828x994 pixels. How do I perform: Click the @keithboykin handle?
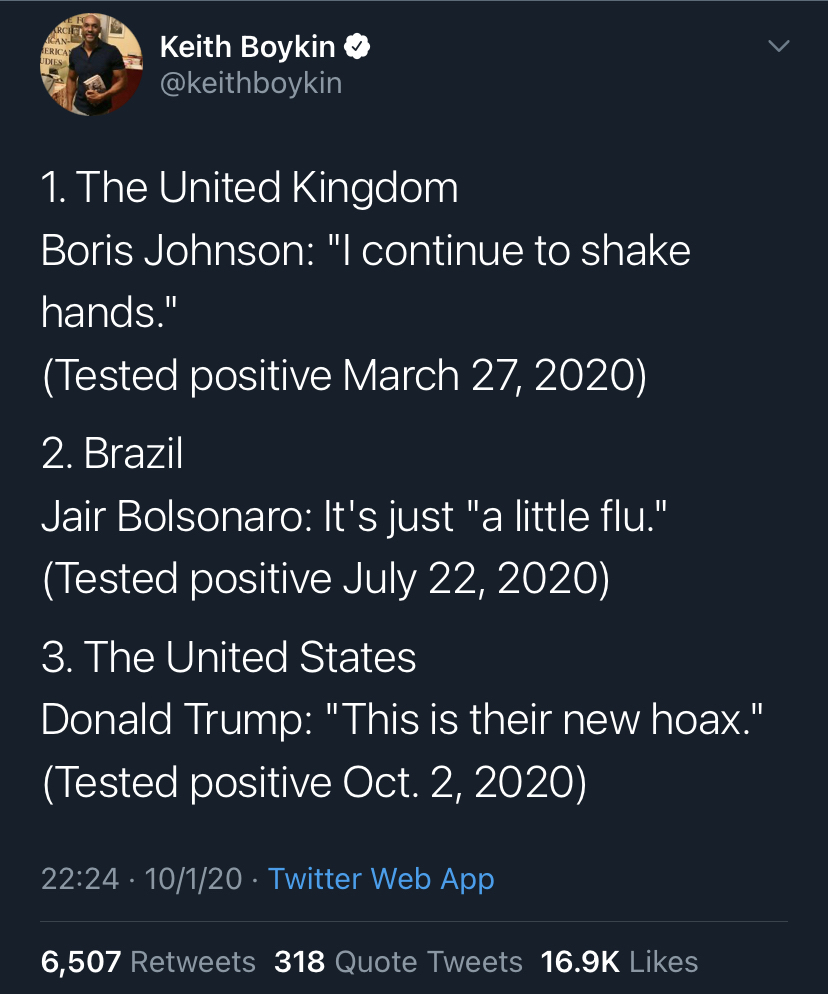tap(250, 83)
